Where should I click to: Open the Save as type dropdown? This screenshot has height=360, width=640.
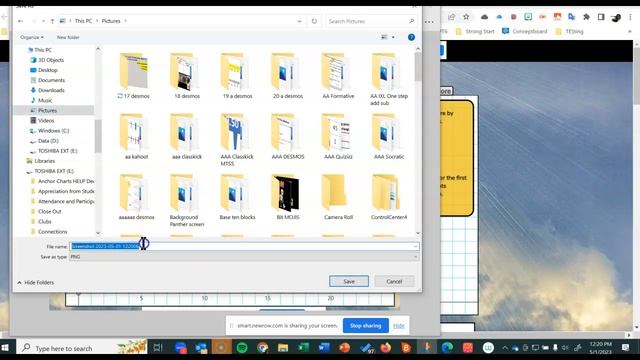(244, 257)
